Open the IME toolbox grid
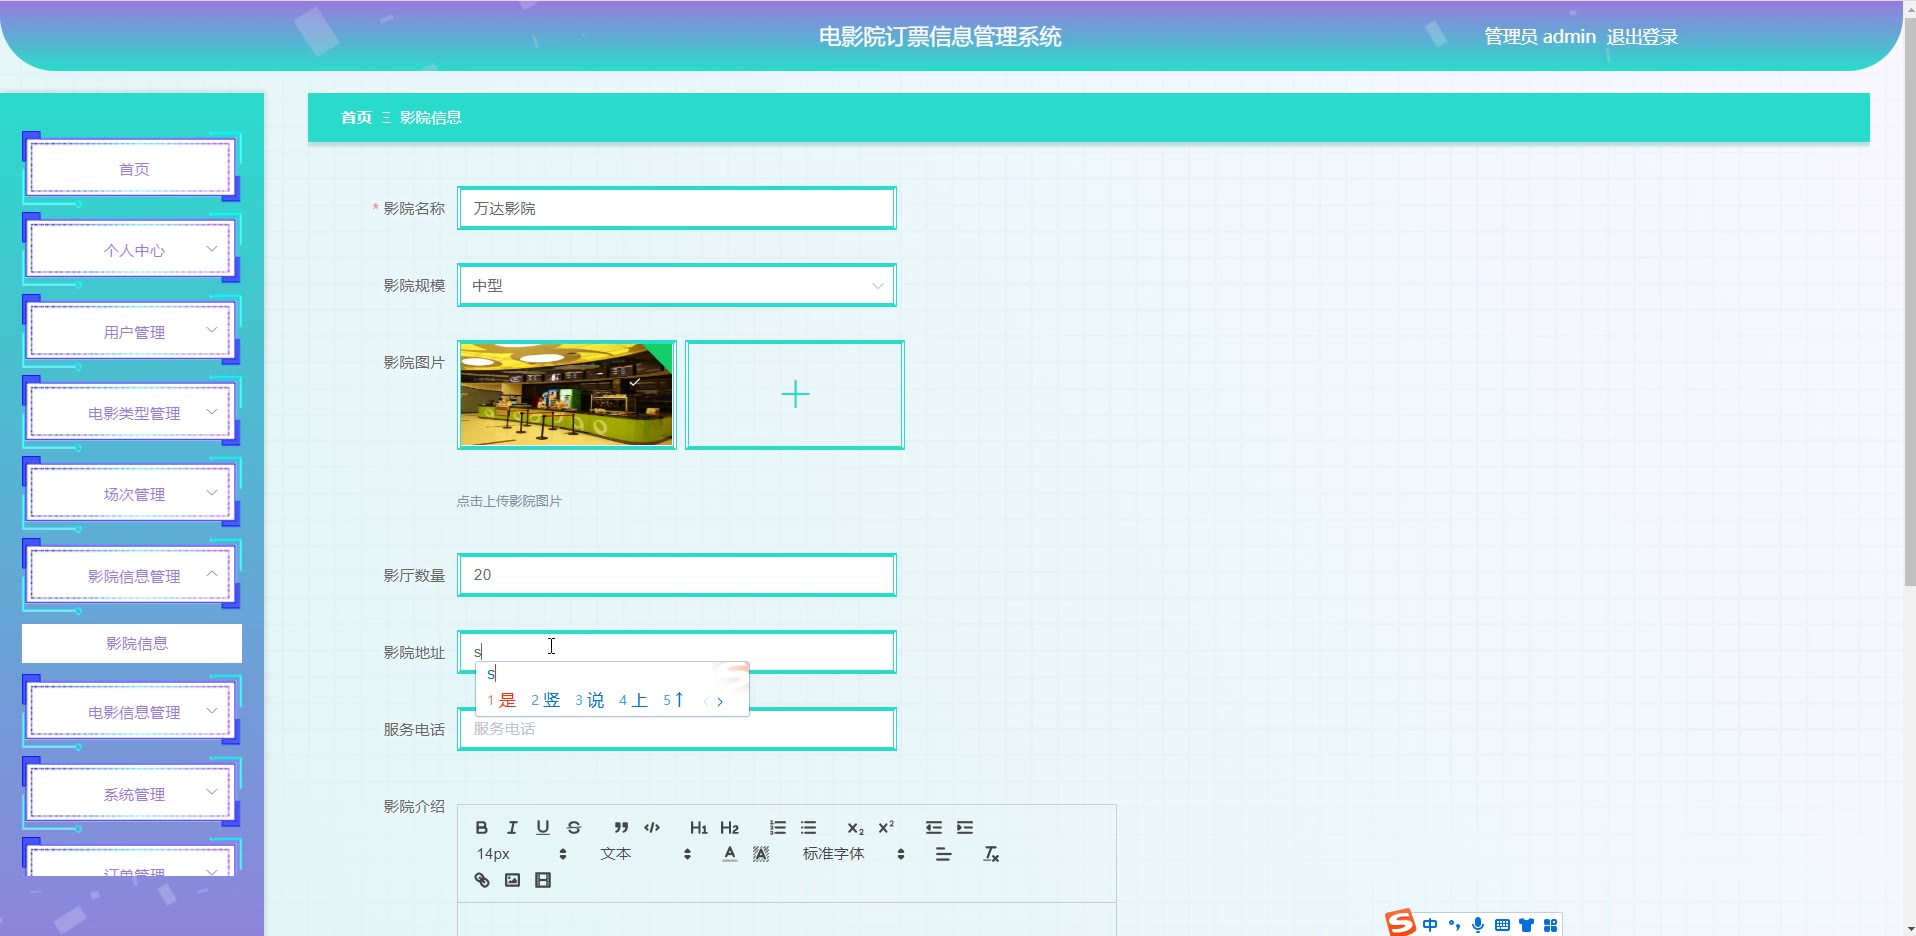The height and width of the screenshot is (936, 1916). click(1550, 925)
